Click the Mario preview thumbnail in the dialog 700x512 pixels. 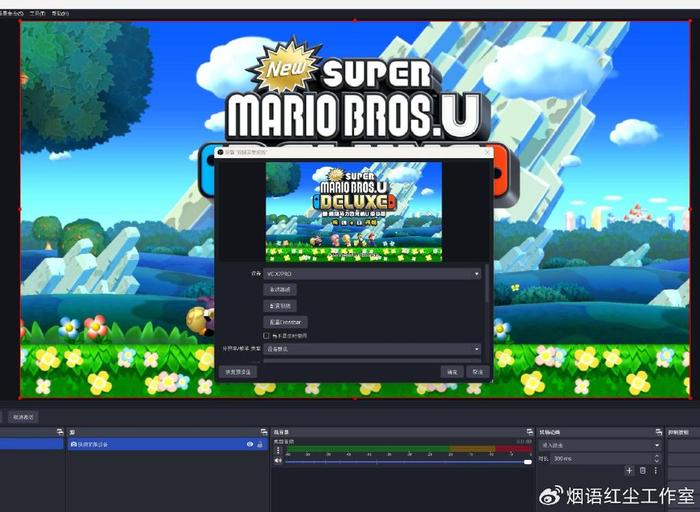[354, 212]
